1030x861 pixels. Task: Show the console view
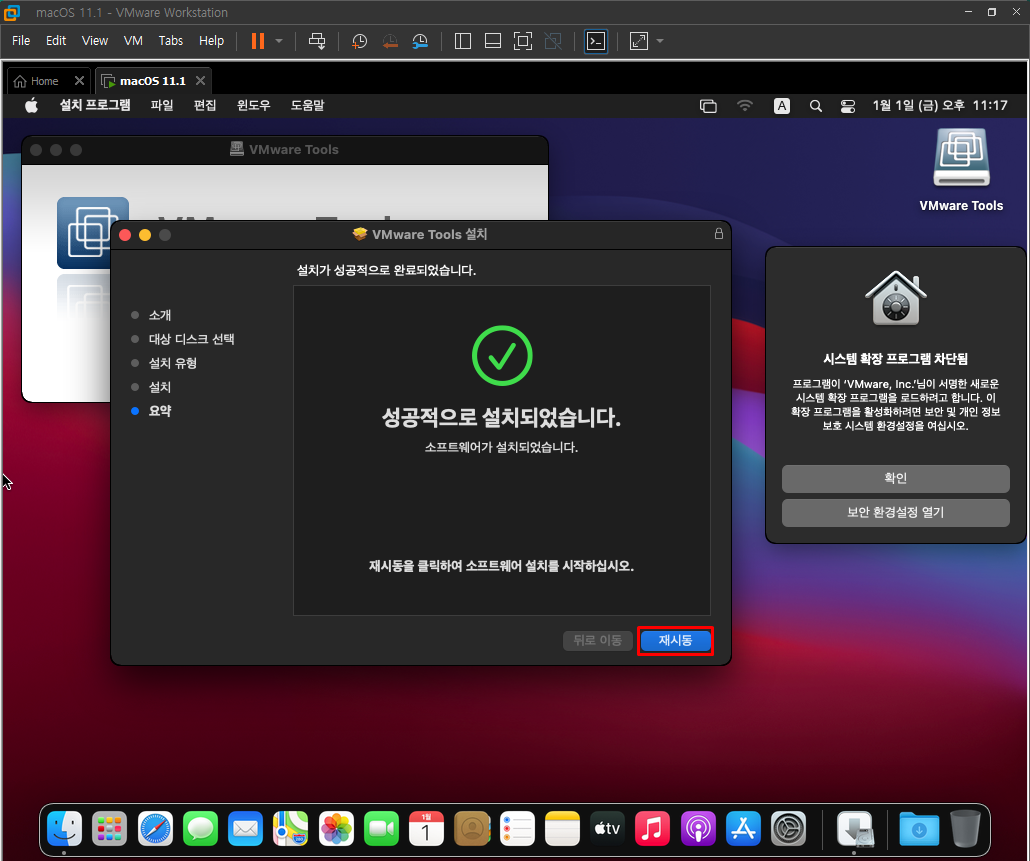(596, 41)
